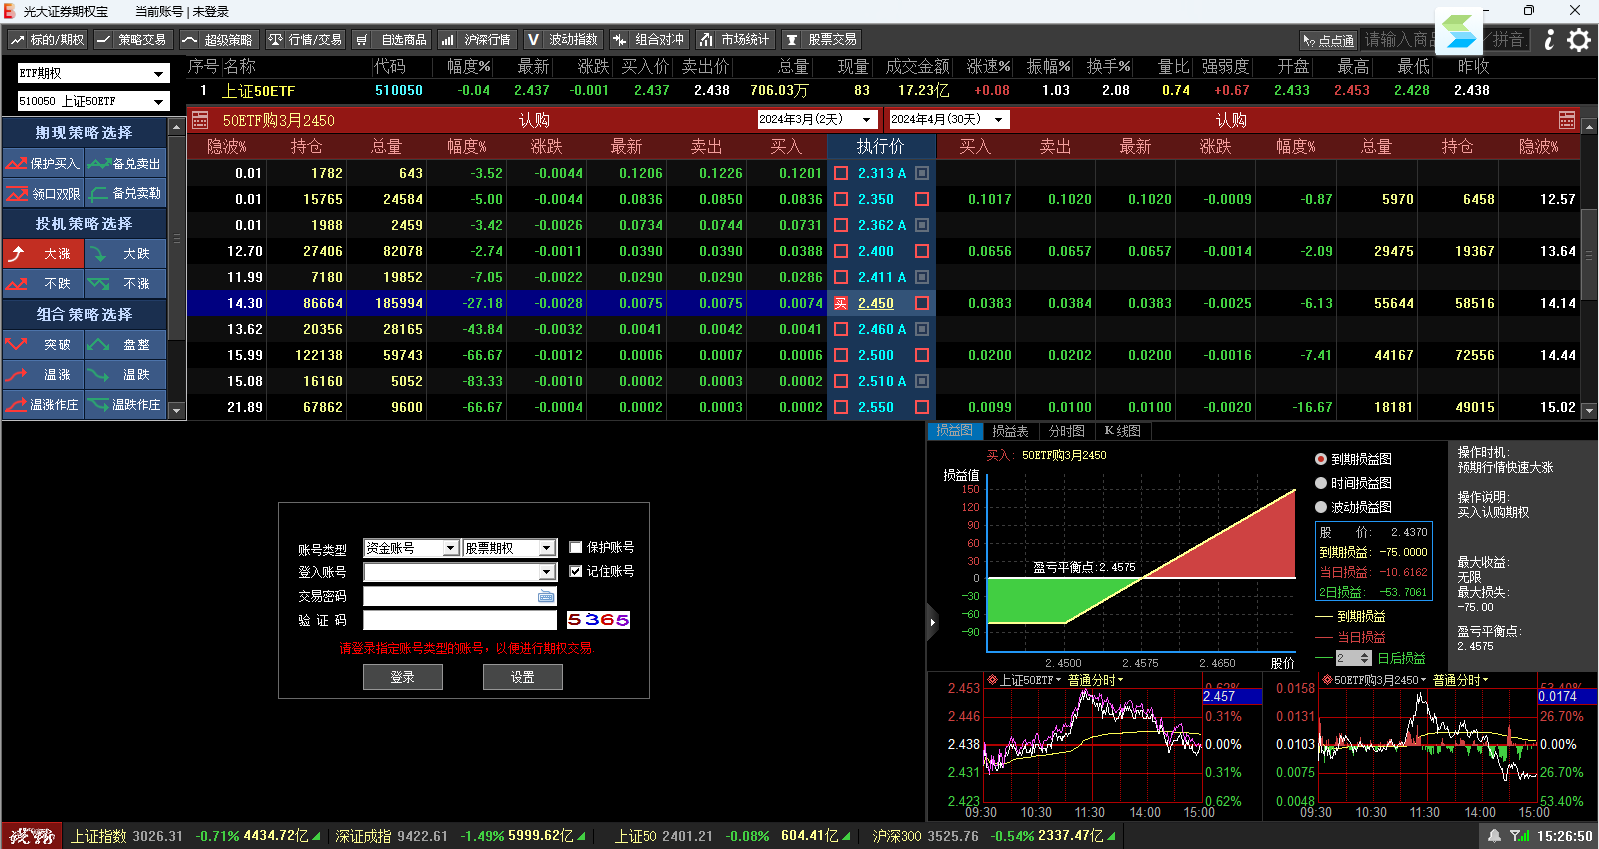Image resolution: width=1599 pixels, height=849 pixels.
Task: Select the 到期损益图 radio button
Action: pyautogui.click(x=1321, y=459)
